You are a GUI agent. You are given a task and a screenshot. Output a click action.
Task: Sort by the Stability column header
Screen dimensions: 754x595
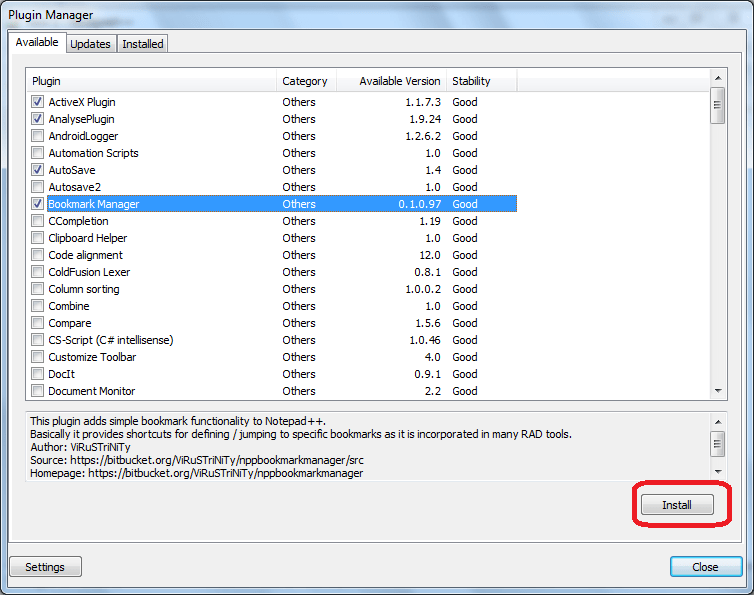point(482,81)
